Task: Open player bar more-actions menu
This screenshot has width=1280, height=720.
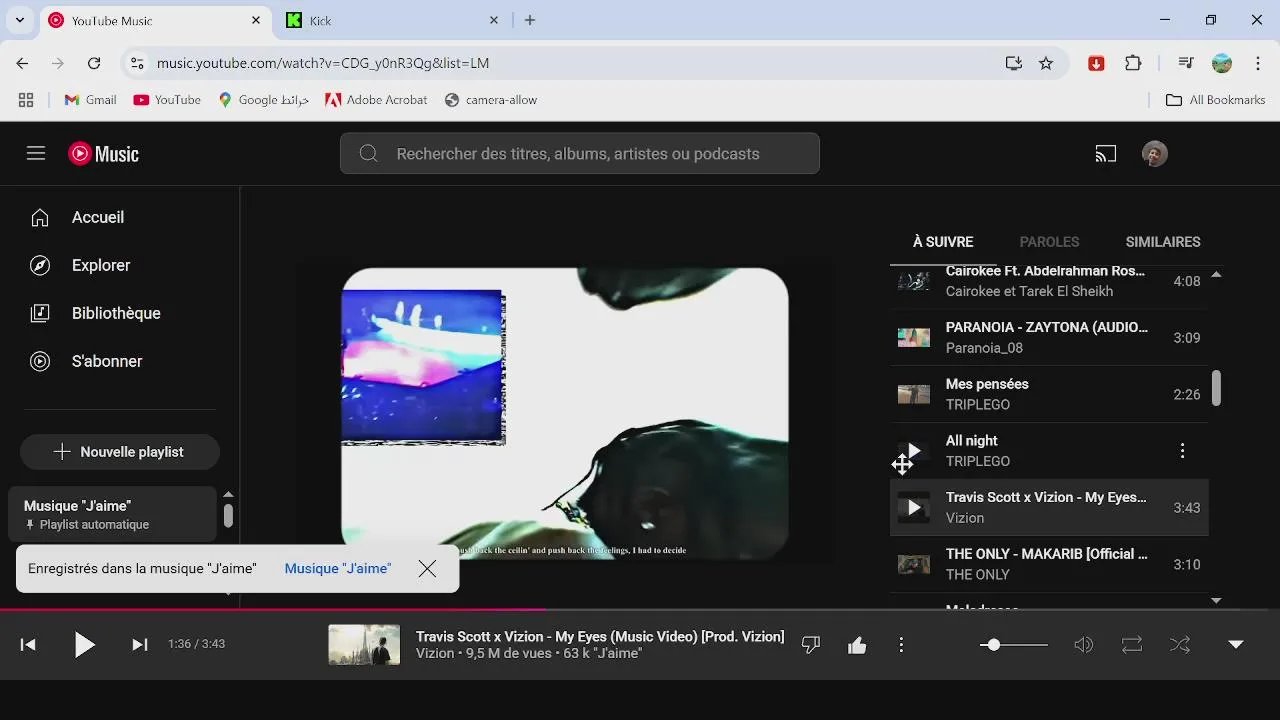Action: coord(901,645)
